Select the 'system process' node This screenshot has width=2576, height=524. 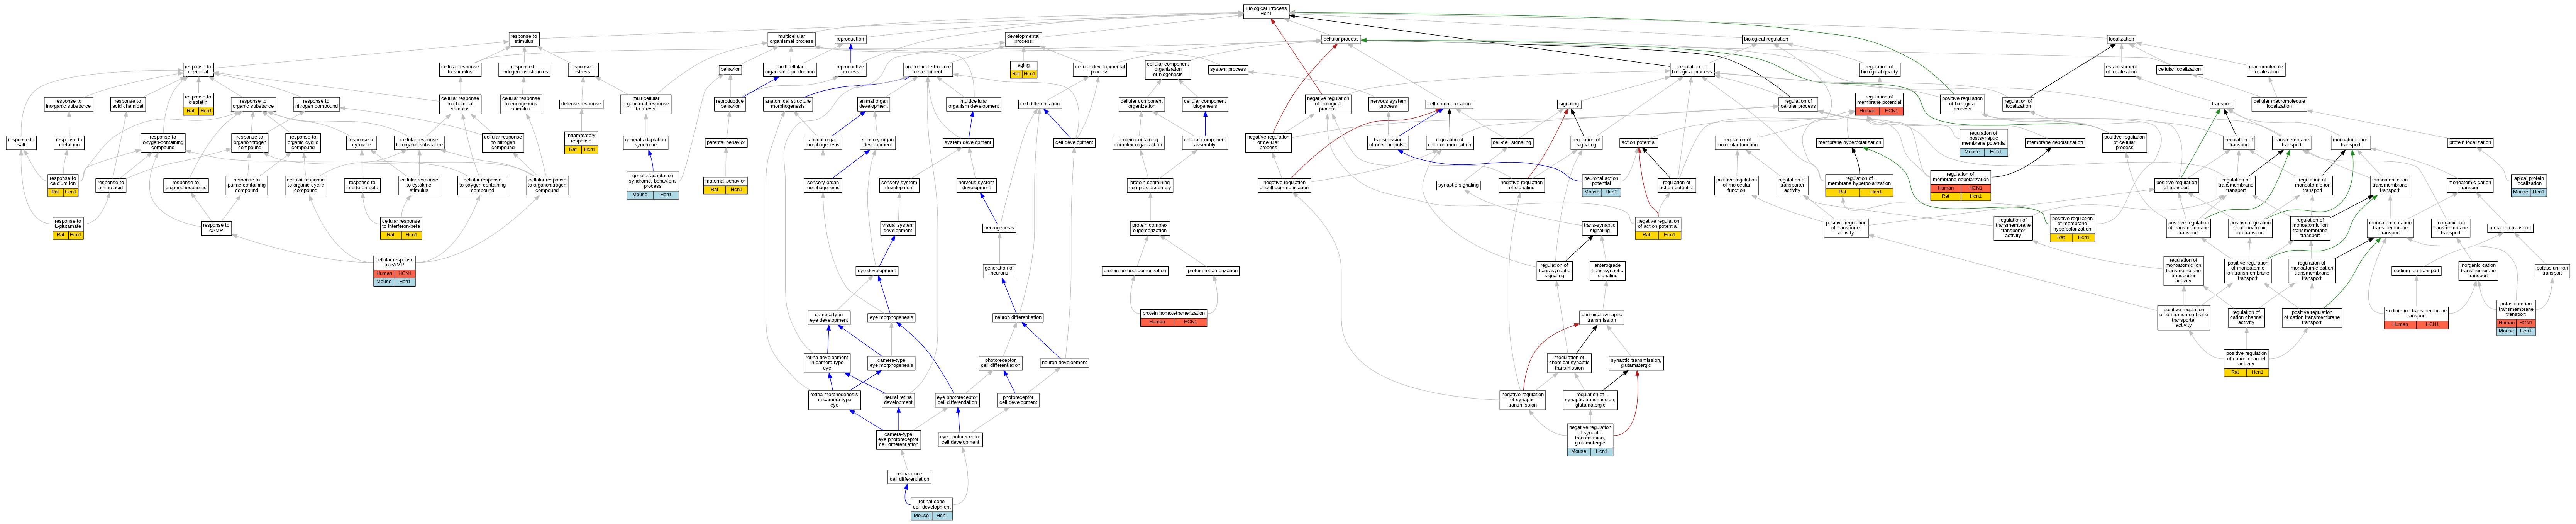pyautogui.click(x=1228, y=70)
